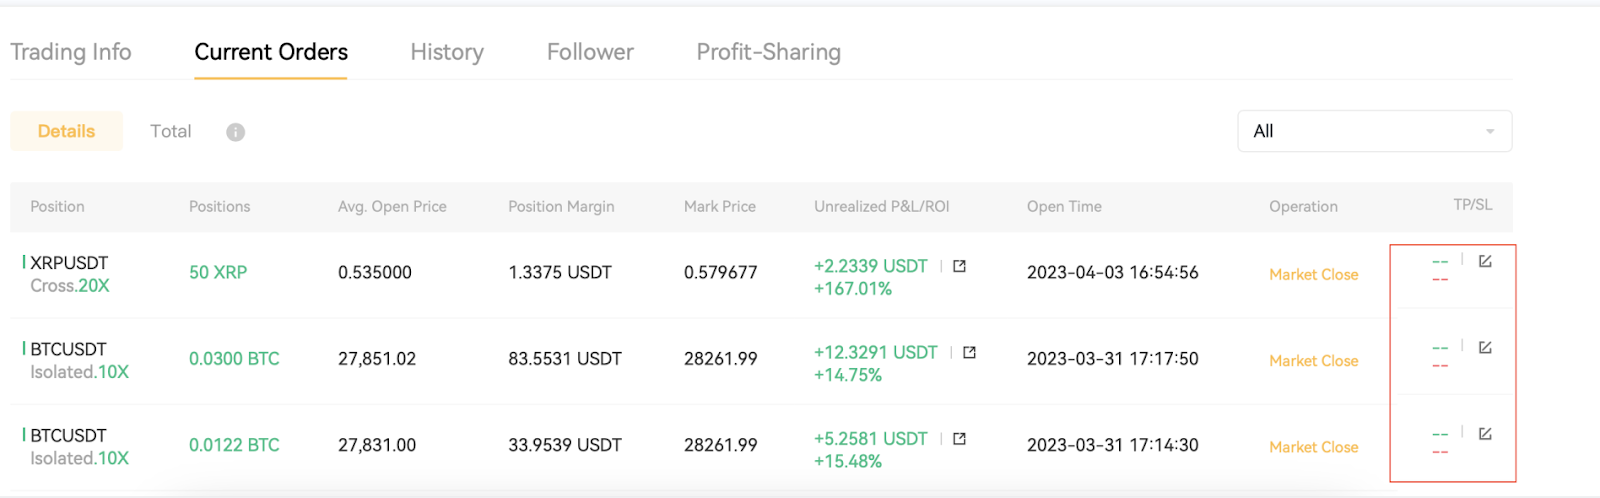The height and width of the screenshot is (498, 1600).
Task: Edit TP/SL for the XRPUSDT position
Action: [x=1485, y=261]
